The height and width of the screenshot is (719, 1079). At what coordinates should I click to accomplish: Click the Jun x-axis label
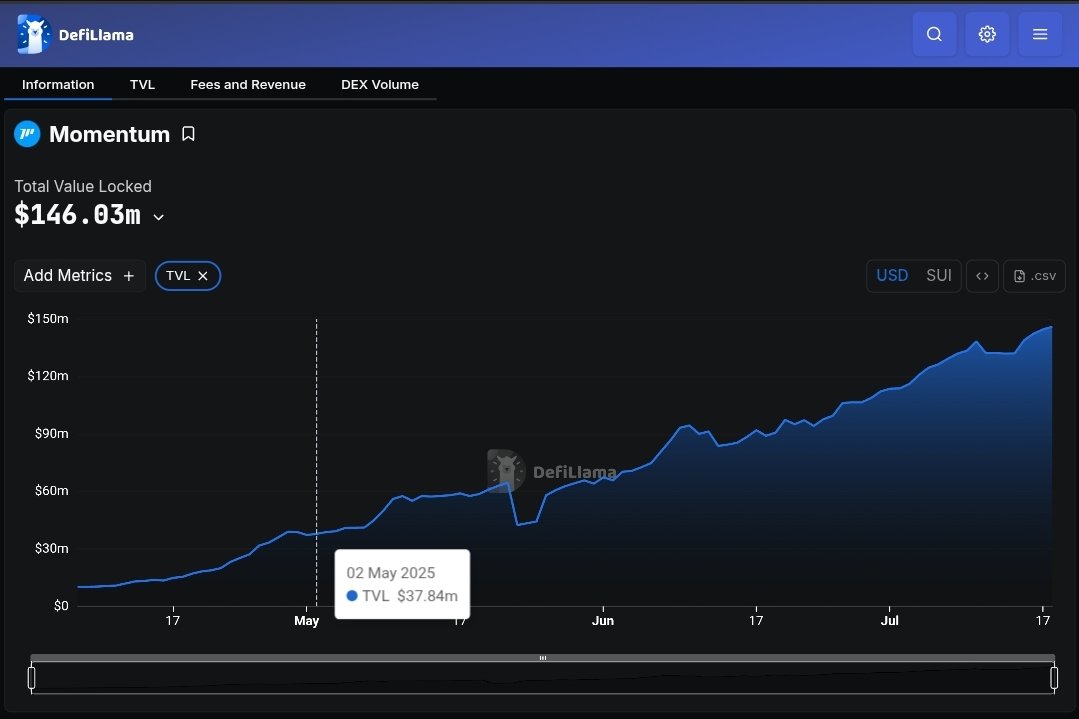603,621
